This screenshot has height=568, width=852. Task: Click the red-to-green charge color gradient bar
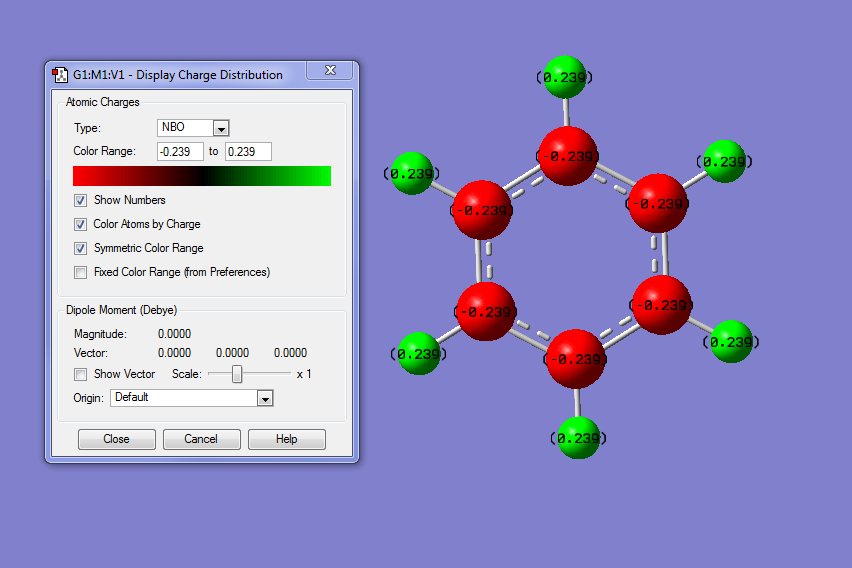pos(202,176)
